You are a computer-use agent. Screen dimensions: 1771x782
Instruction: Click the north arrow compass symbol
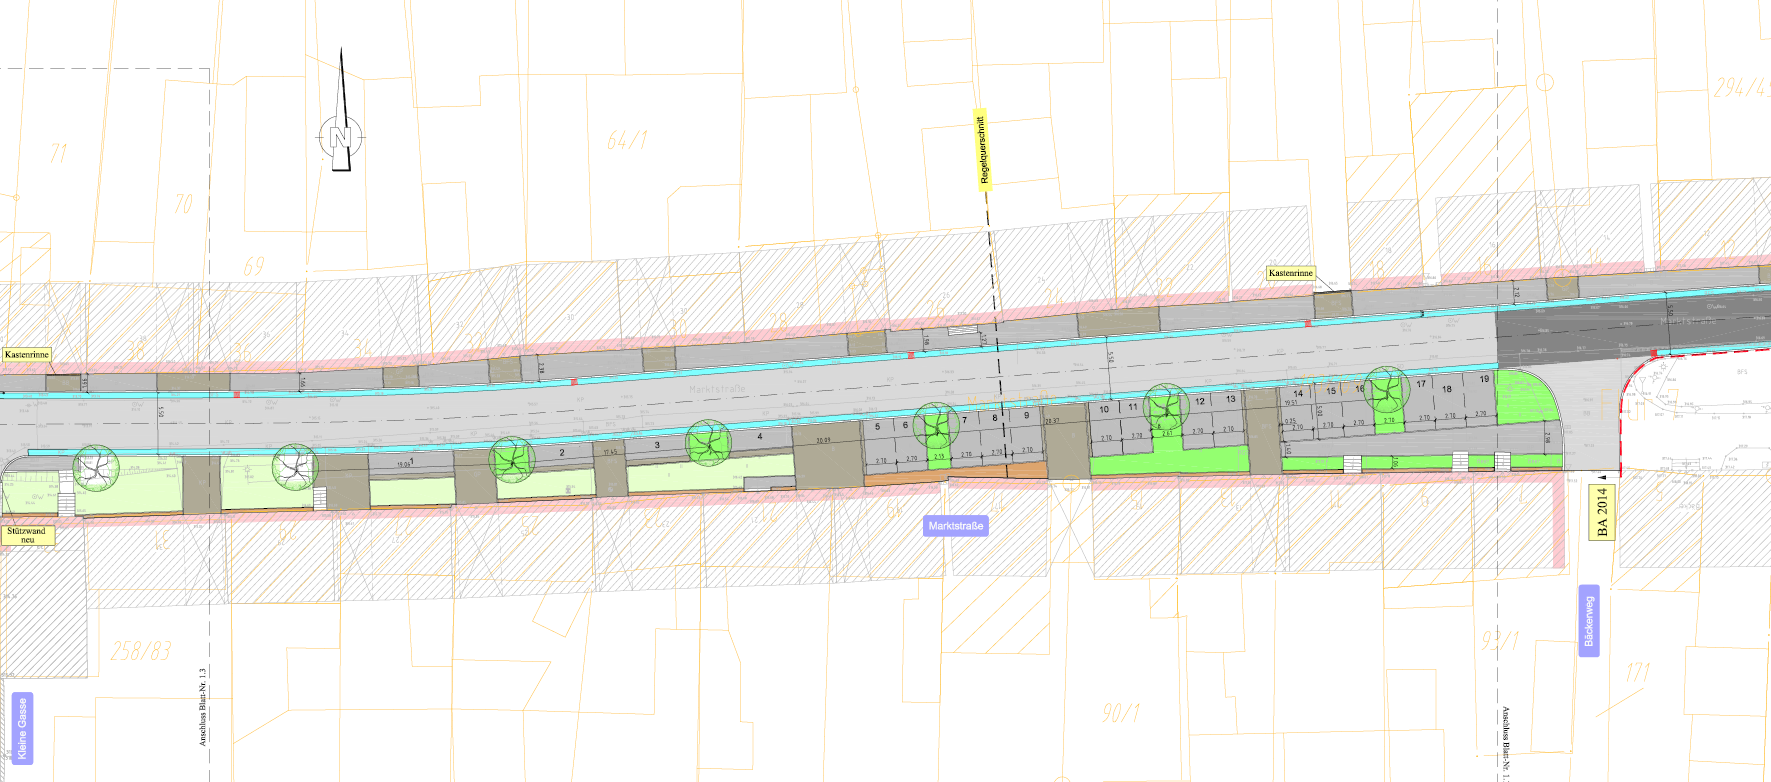[x=341, y=136]
